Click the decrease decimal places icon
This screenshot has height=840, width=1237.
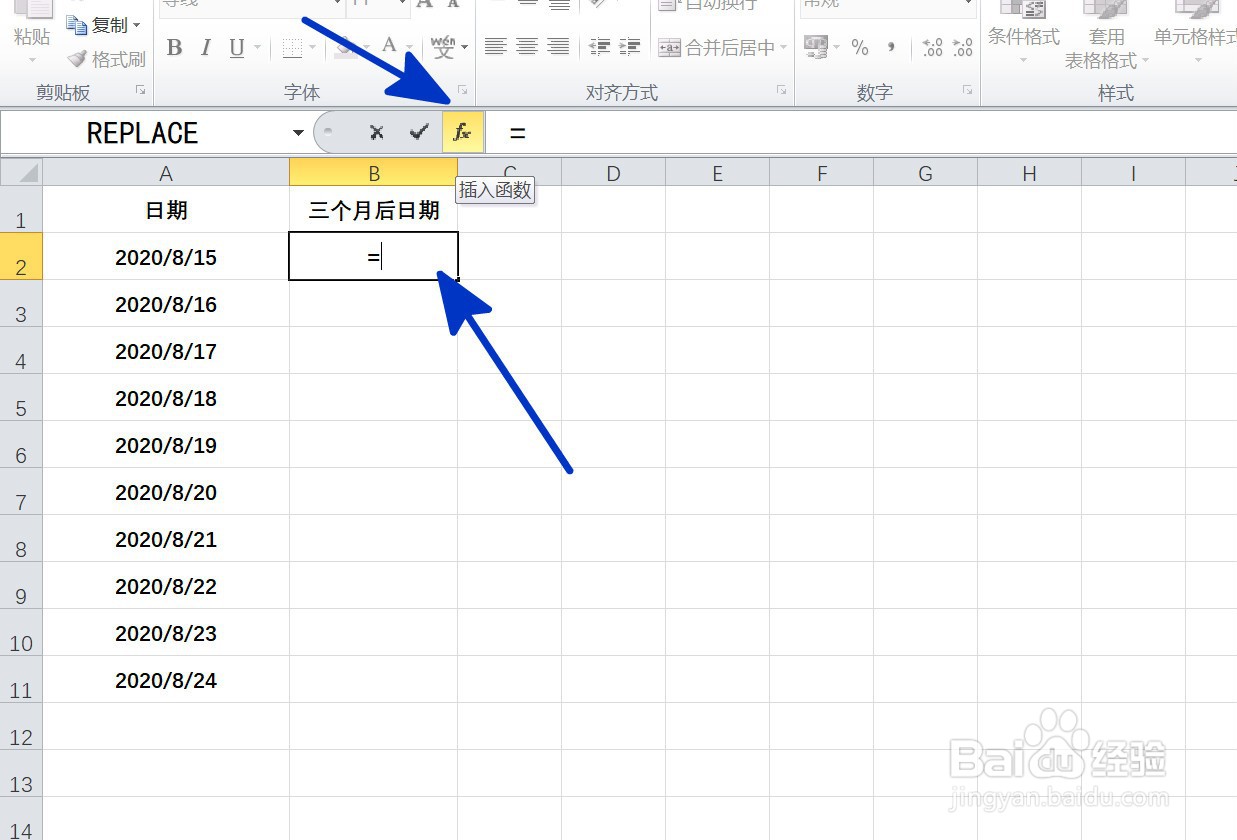click(962, 47)
